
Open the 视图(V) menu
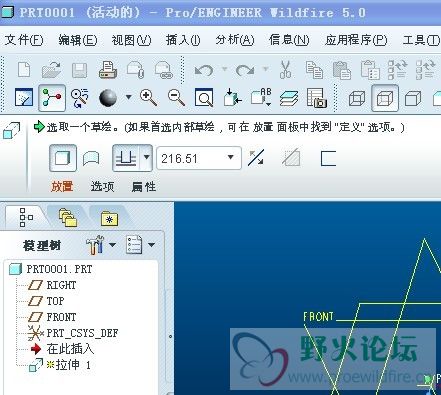tap(131, 40)
